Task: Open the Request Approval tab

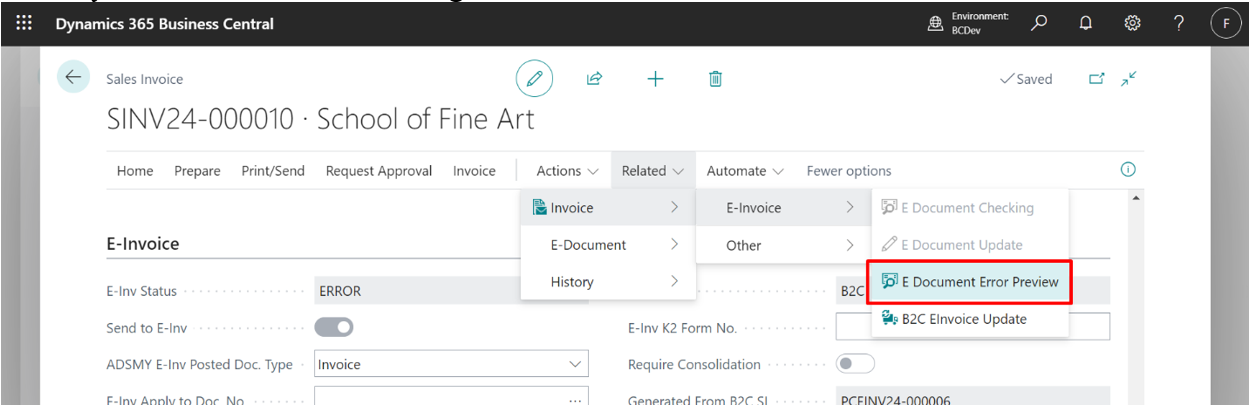Action: pyautogui.click(x=379, y=171)
